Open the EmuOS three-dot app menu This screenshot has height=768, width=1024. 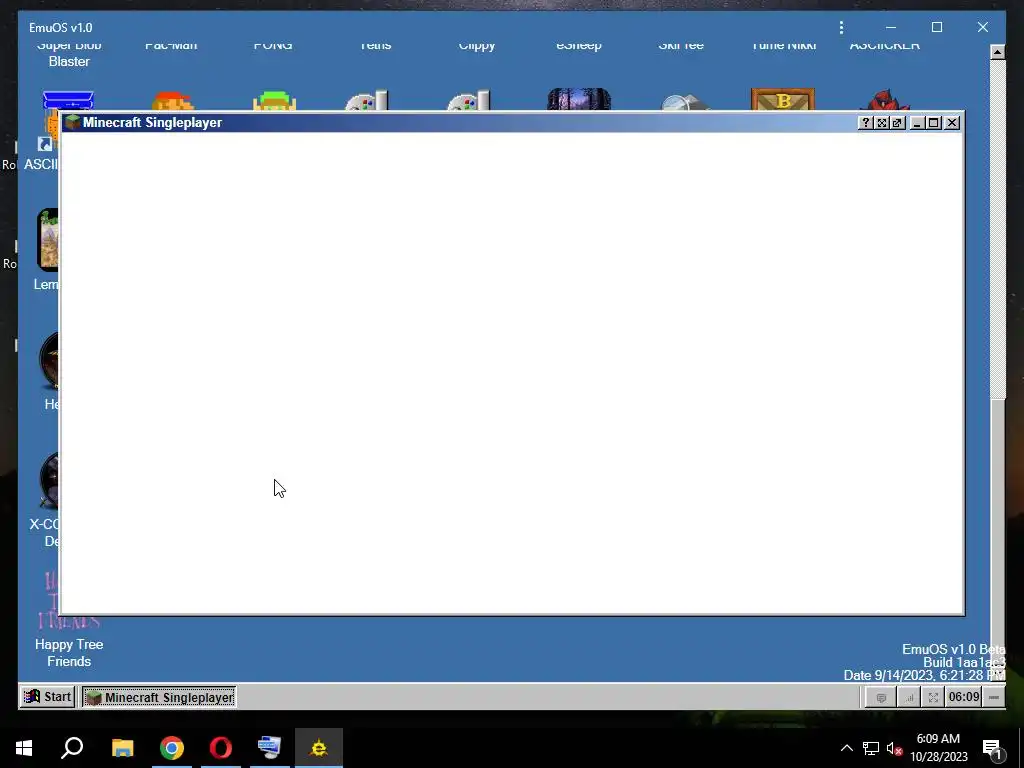(x=841, y=27)
